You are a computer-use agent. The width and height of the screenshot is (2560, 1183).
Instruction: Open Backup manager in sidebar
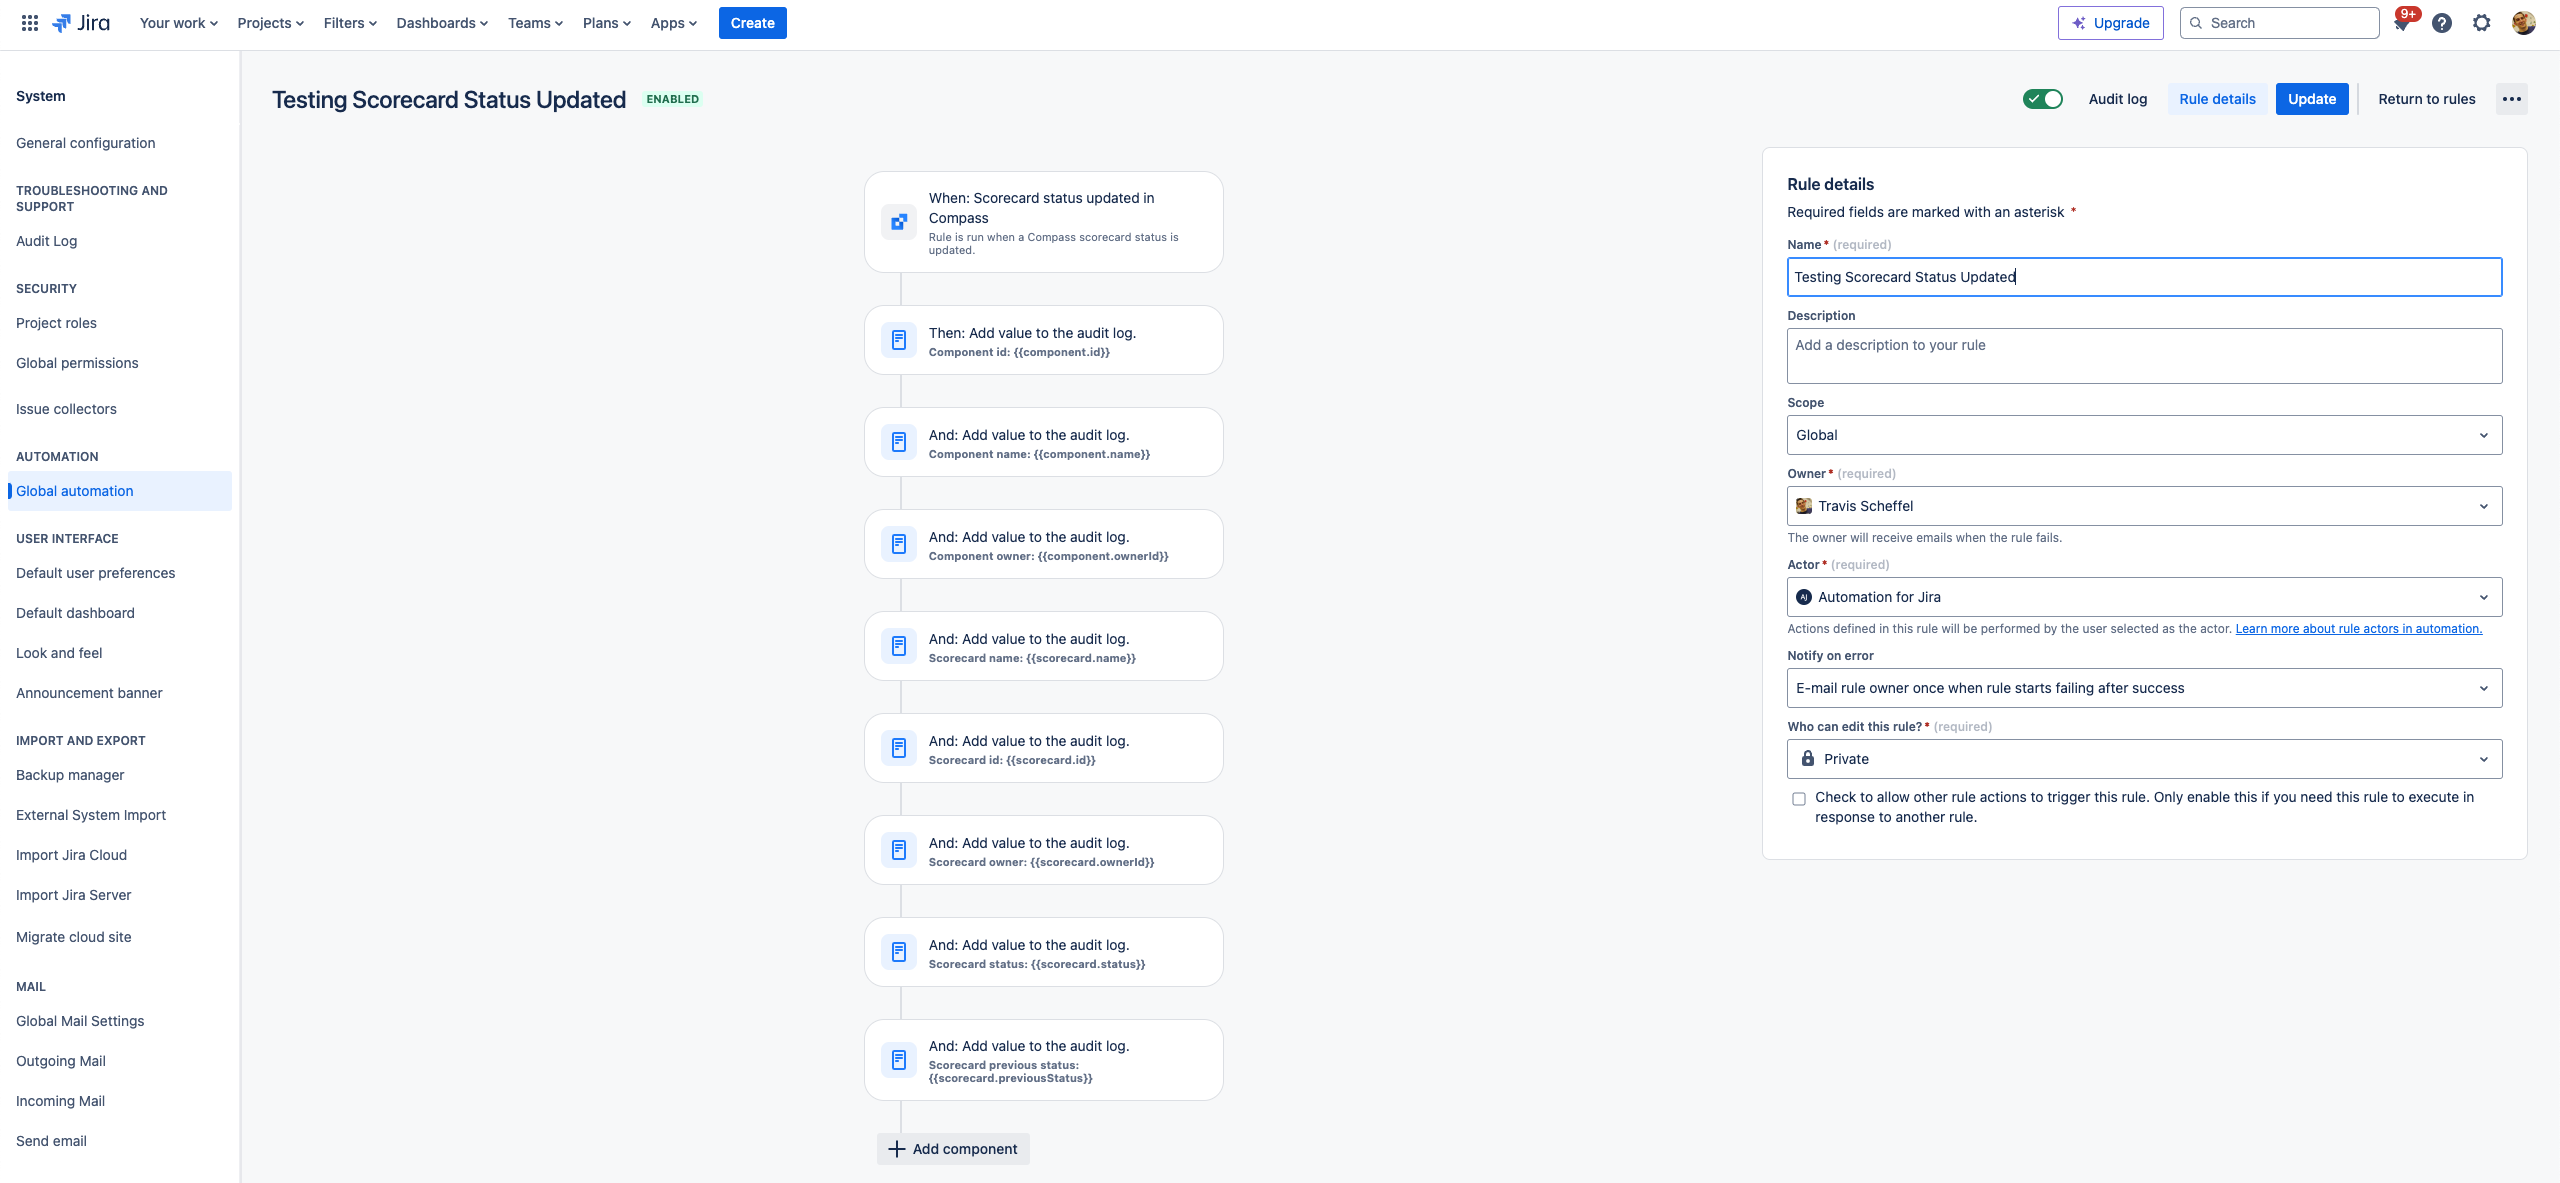click(x=71, y=775)
